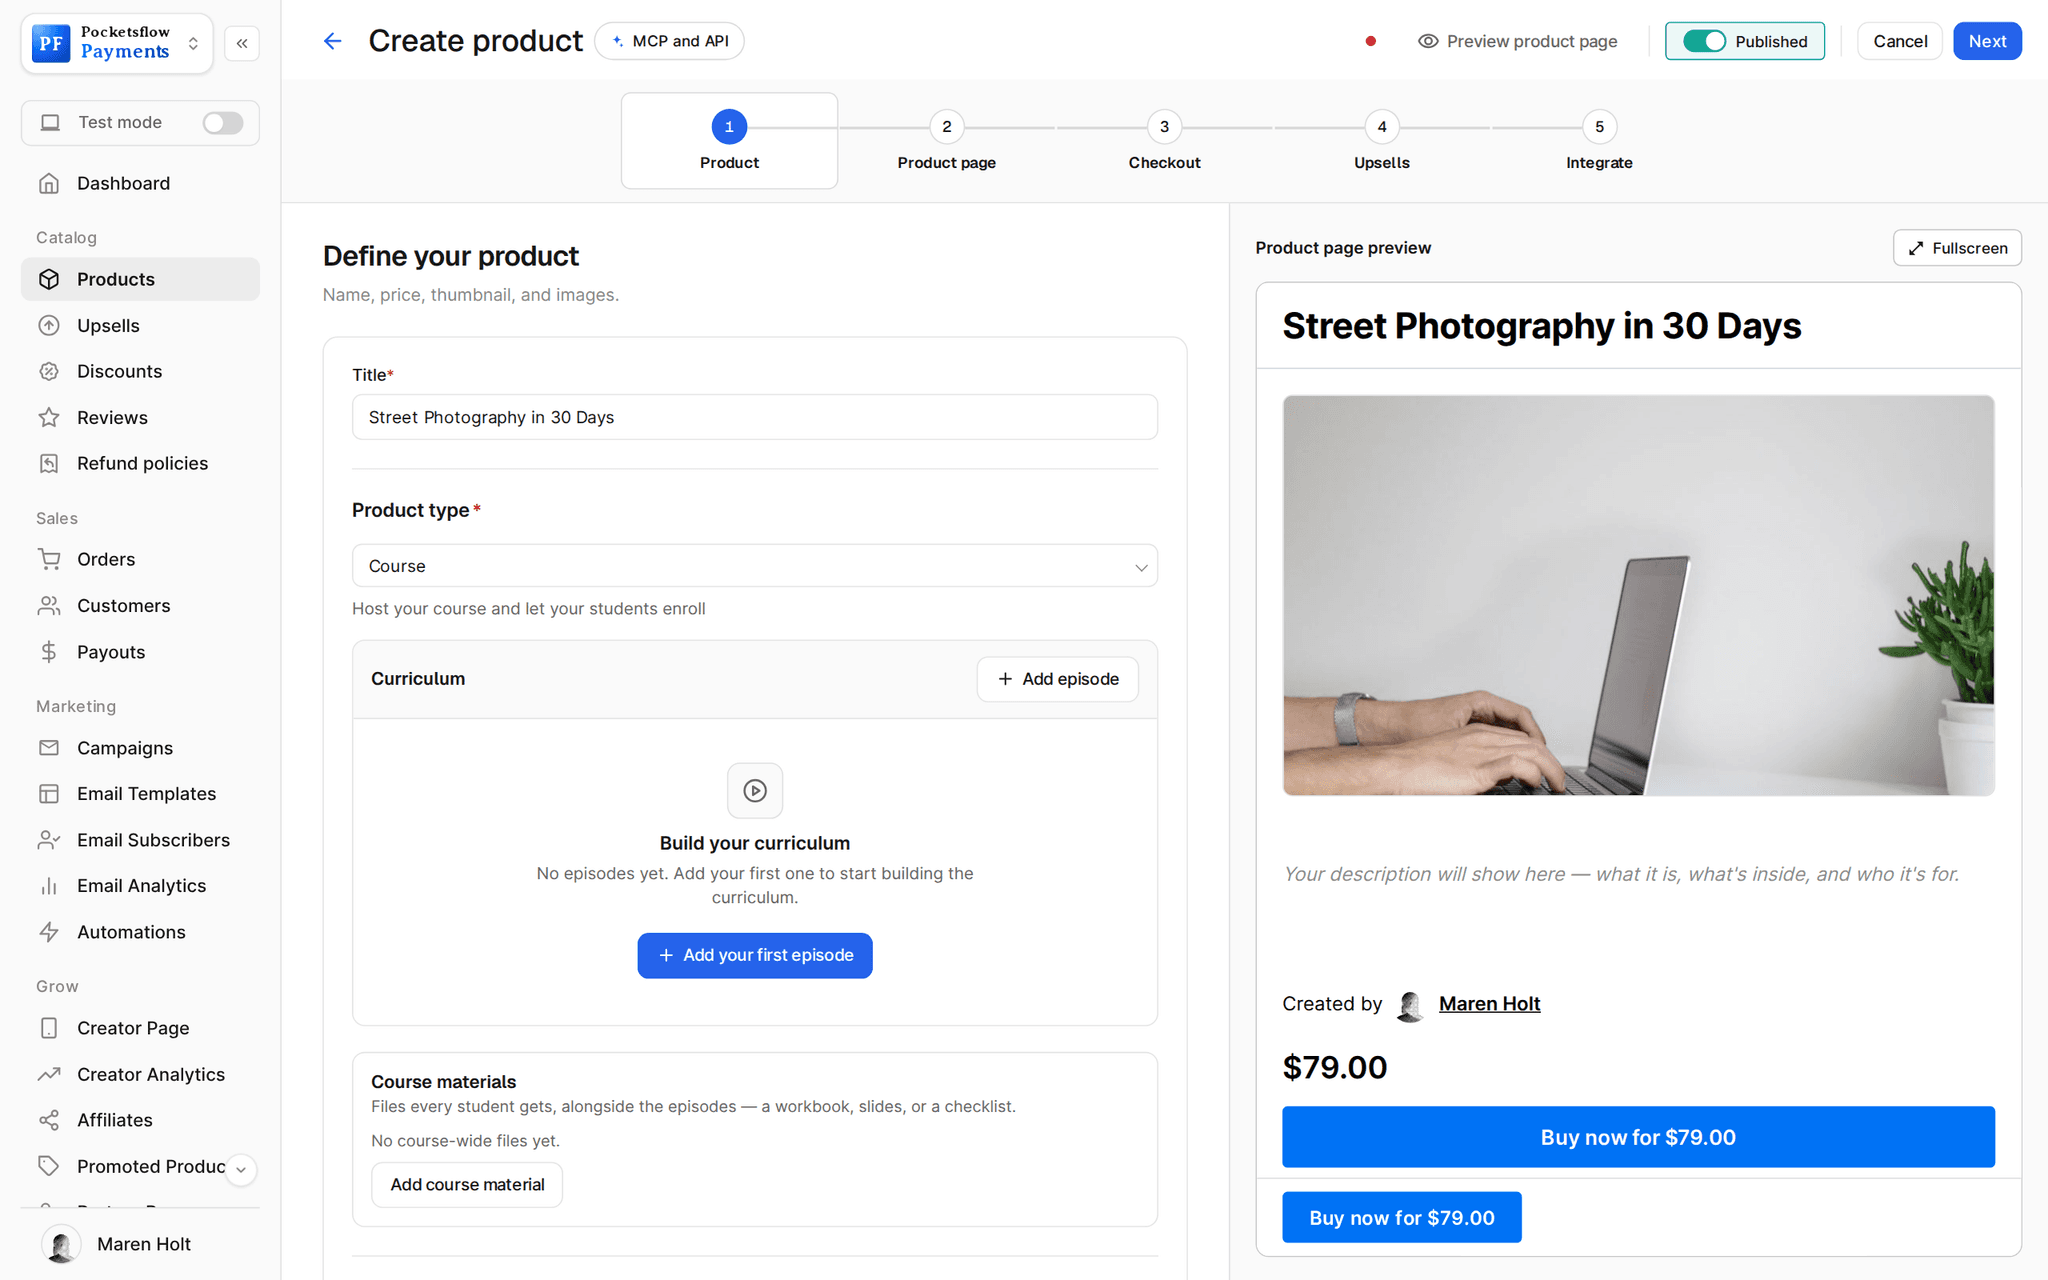Viewport: 2048px width, 1280px height.
Task: Toggle Test mode switch
Action: (222, 123)
